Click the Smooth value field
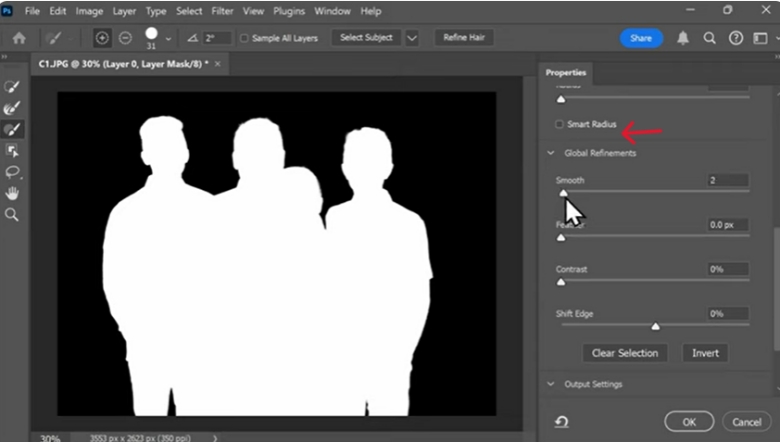 click(x=728, y=180)
